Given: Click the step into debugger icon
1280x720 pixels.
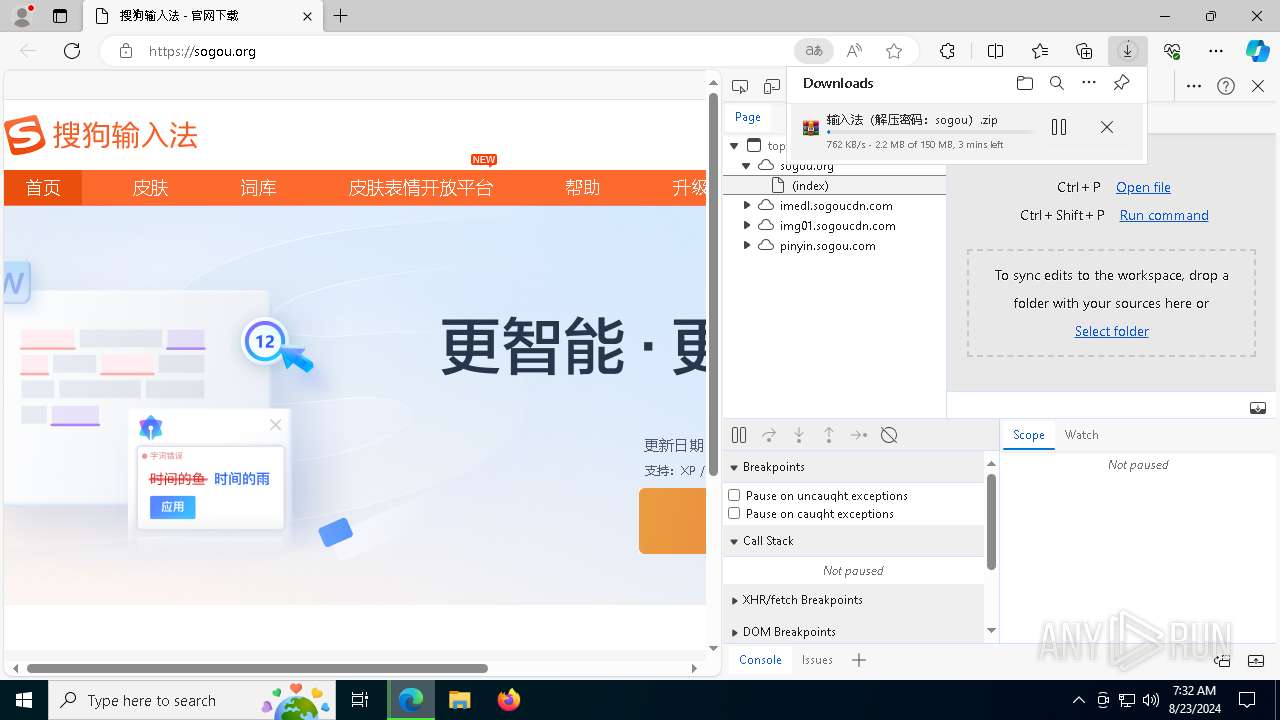Looking at the screenshot, I should [799, 435].
